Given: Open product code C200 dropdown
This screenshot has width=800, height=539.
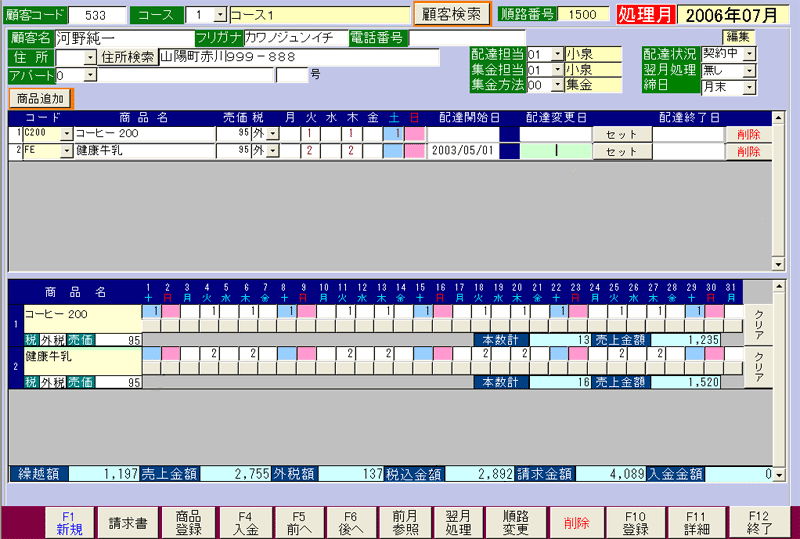Looking at the screenshot, I should point(66,134).
